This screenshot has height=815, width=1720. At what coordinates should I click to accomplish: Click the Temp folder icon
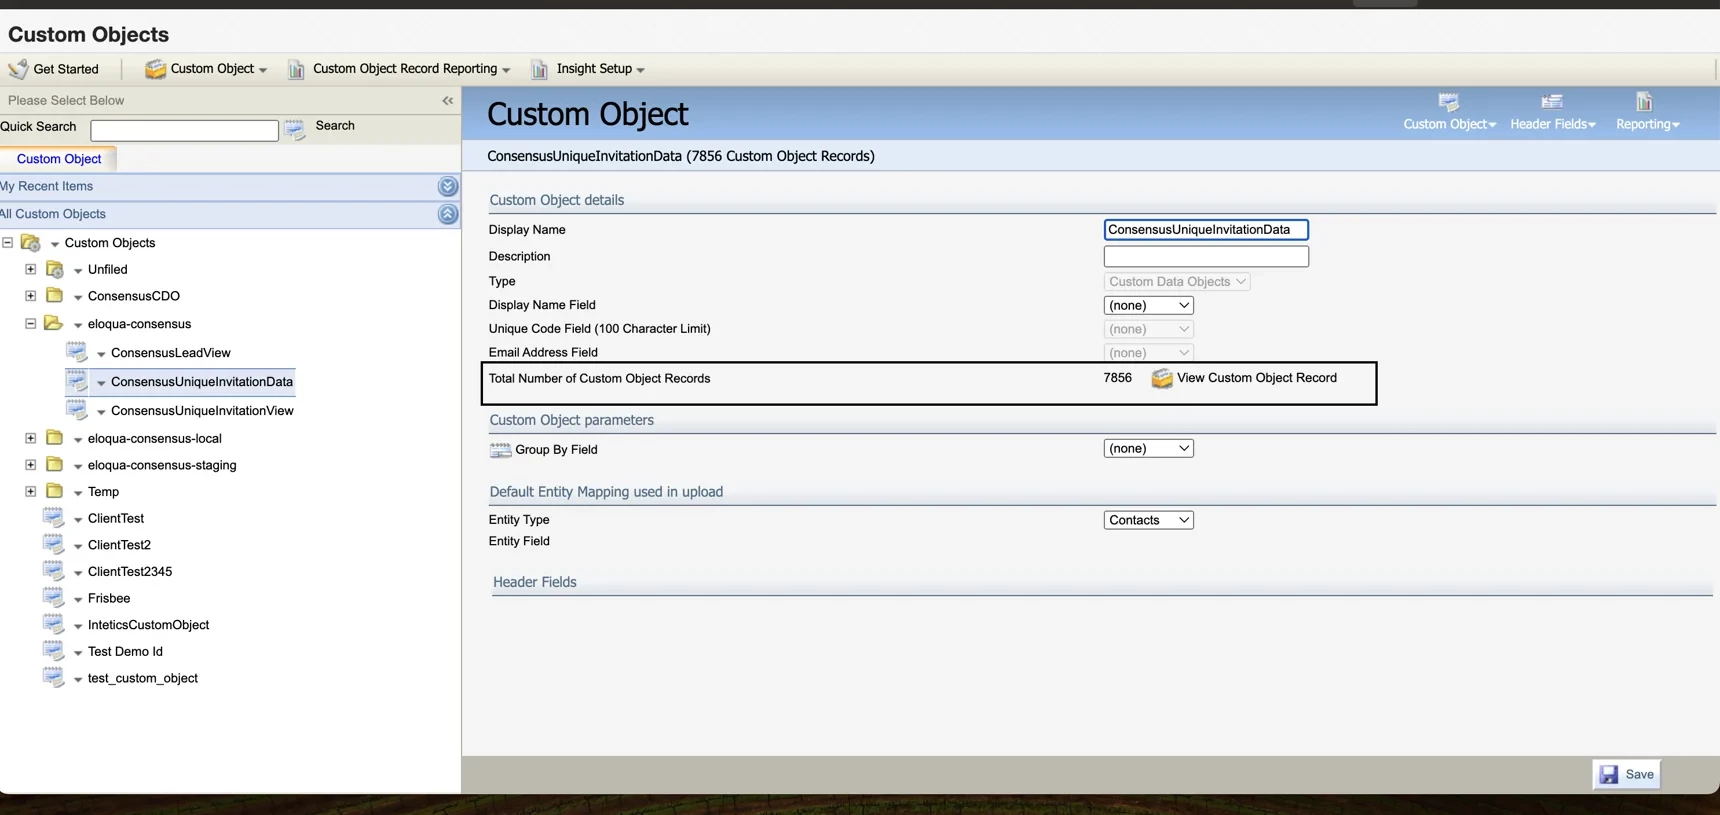click(x=55, y=491)
